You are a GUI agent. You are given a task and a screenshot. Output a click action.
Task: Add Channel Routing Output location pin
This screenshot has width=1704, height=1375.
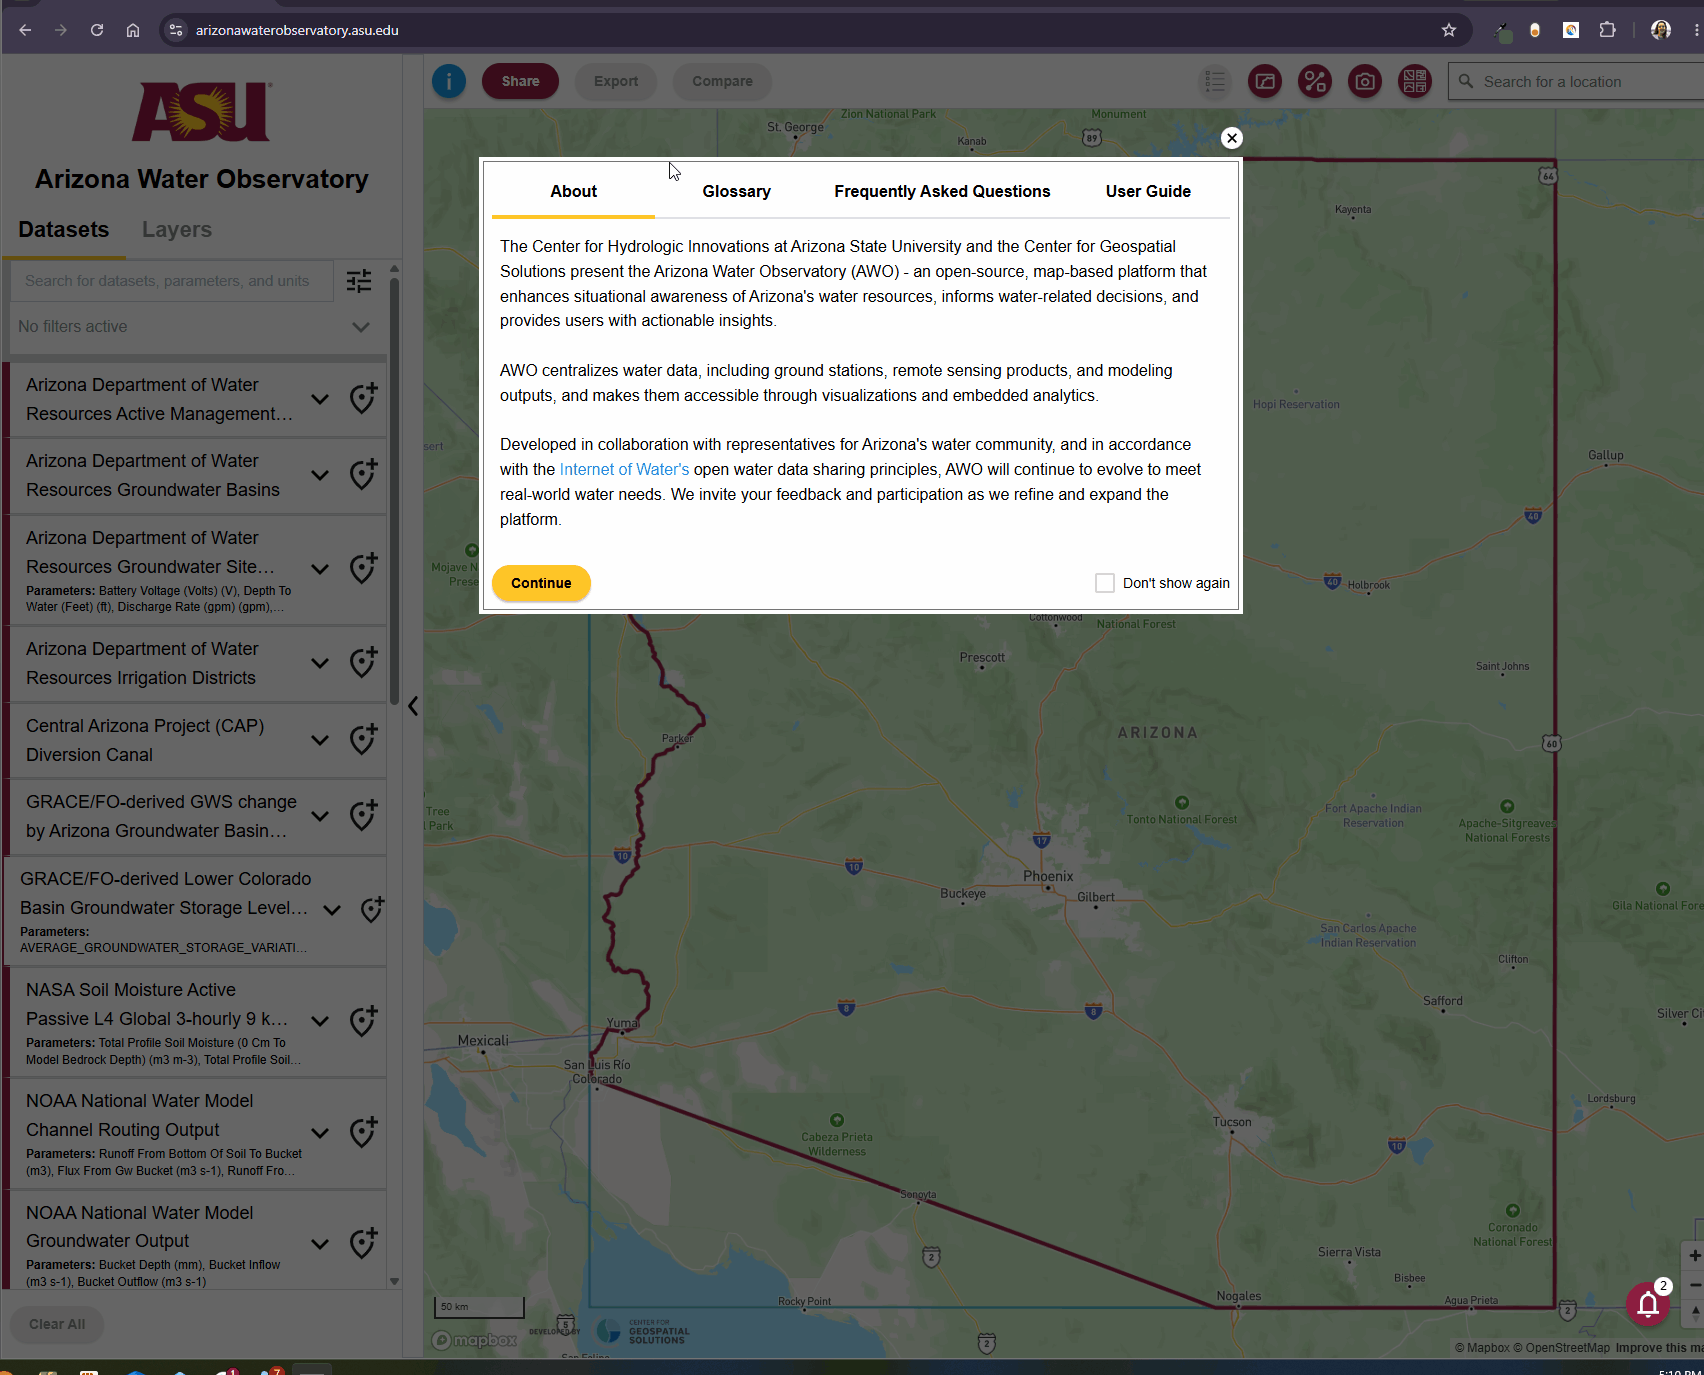pyautogui.click(x=363, y=1132)
